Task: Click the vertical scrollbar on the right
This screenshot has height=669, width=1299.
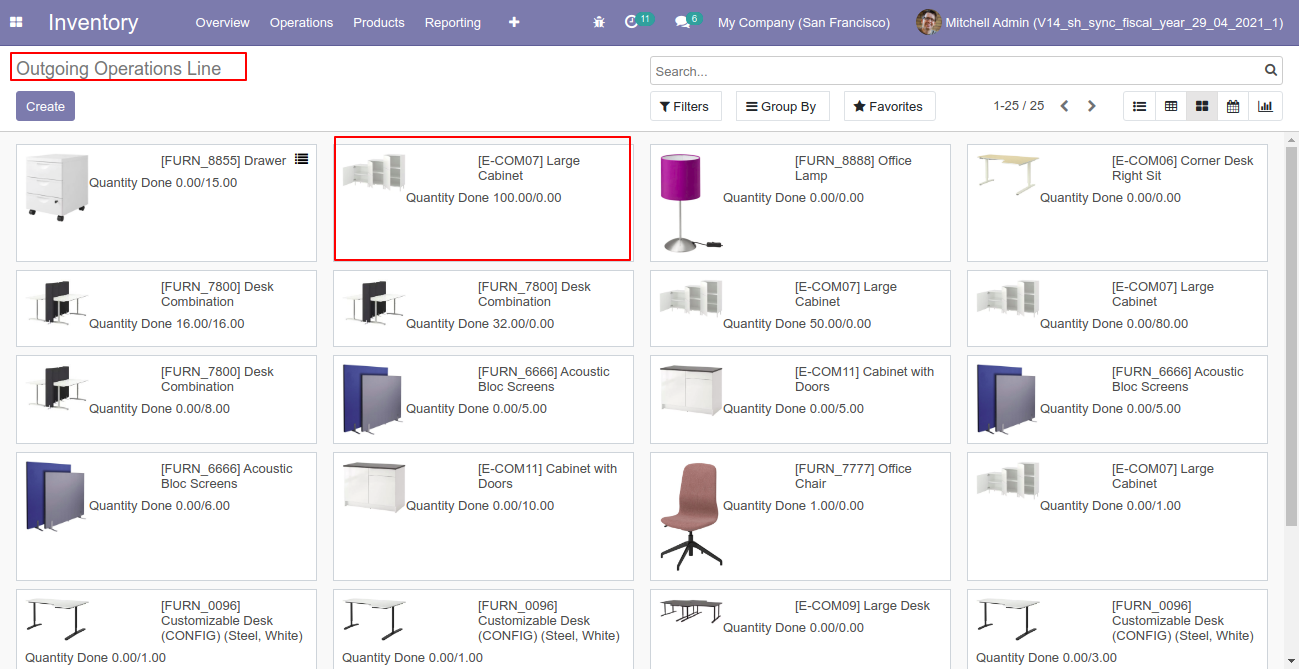Action: [x=1291, y=330]
